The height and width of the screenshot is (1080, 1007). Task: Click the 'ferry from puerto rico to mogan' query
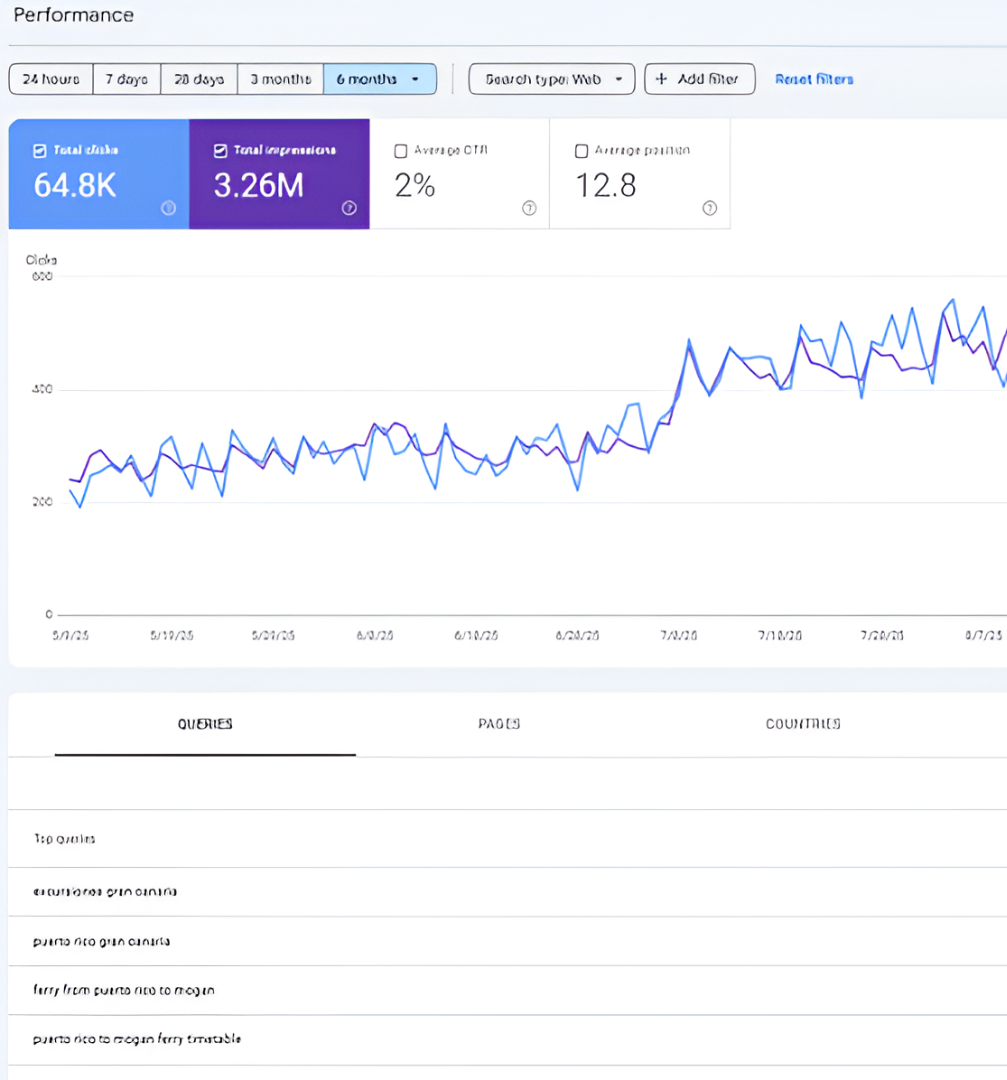click(x=124, y=990)
